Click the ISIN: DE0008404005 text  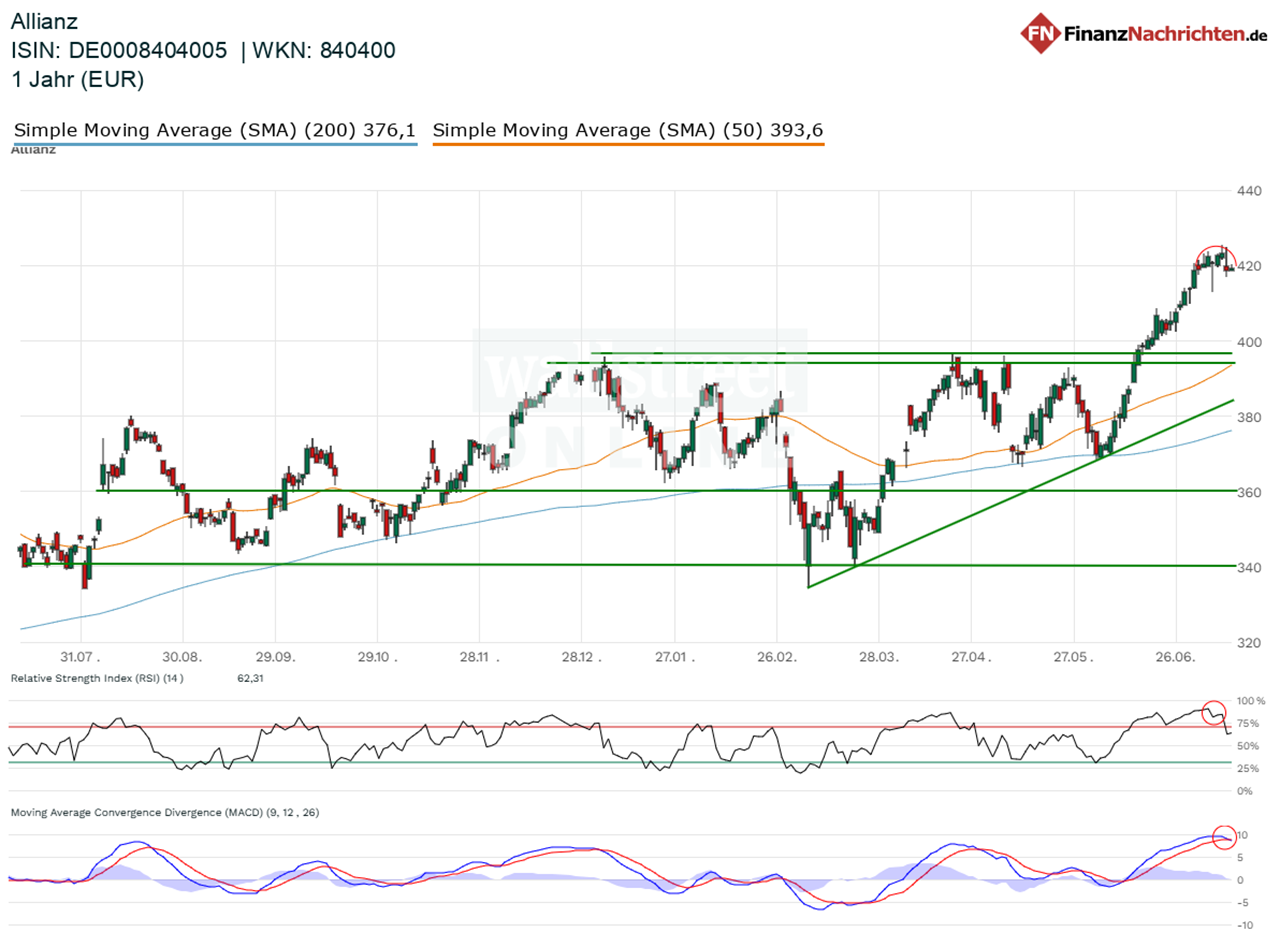coord(119,50)
